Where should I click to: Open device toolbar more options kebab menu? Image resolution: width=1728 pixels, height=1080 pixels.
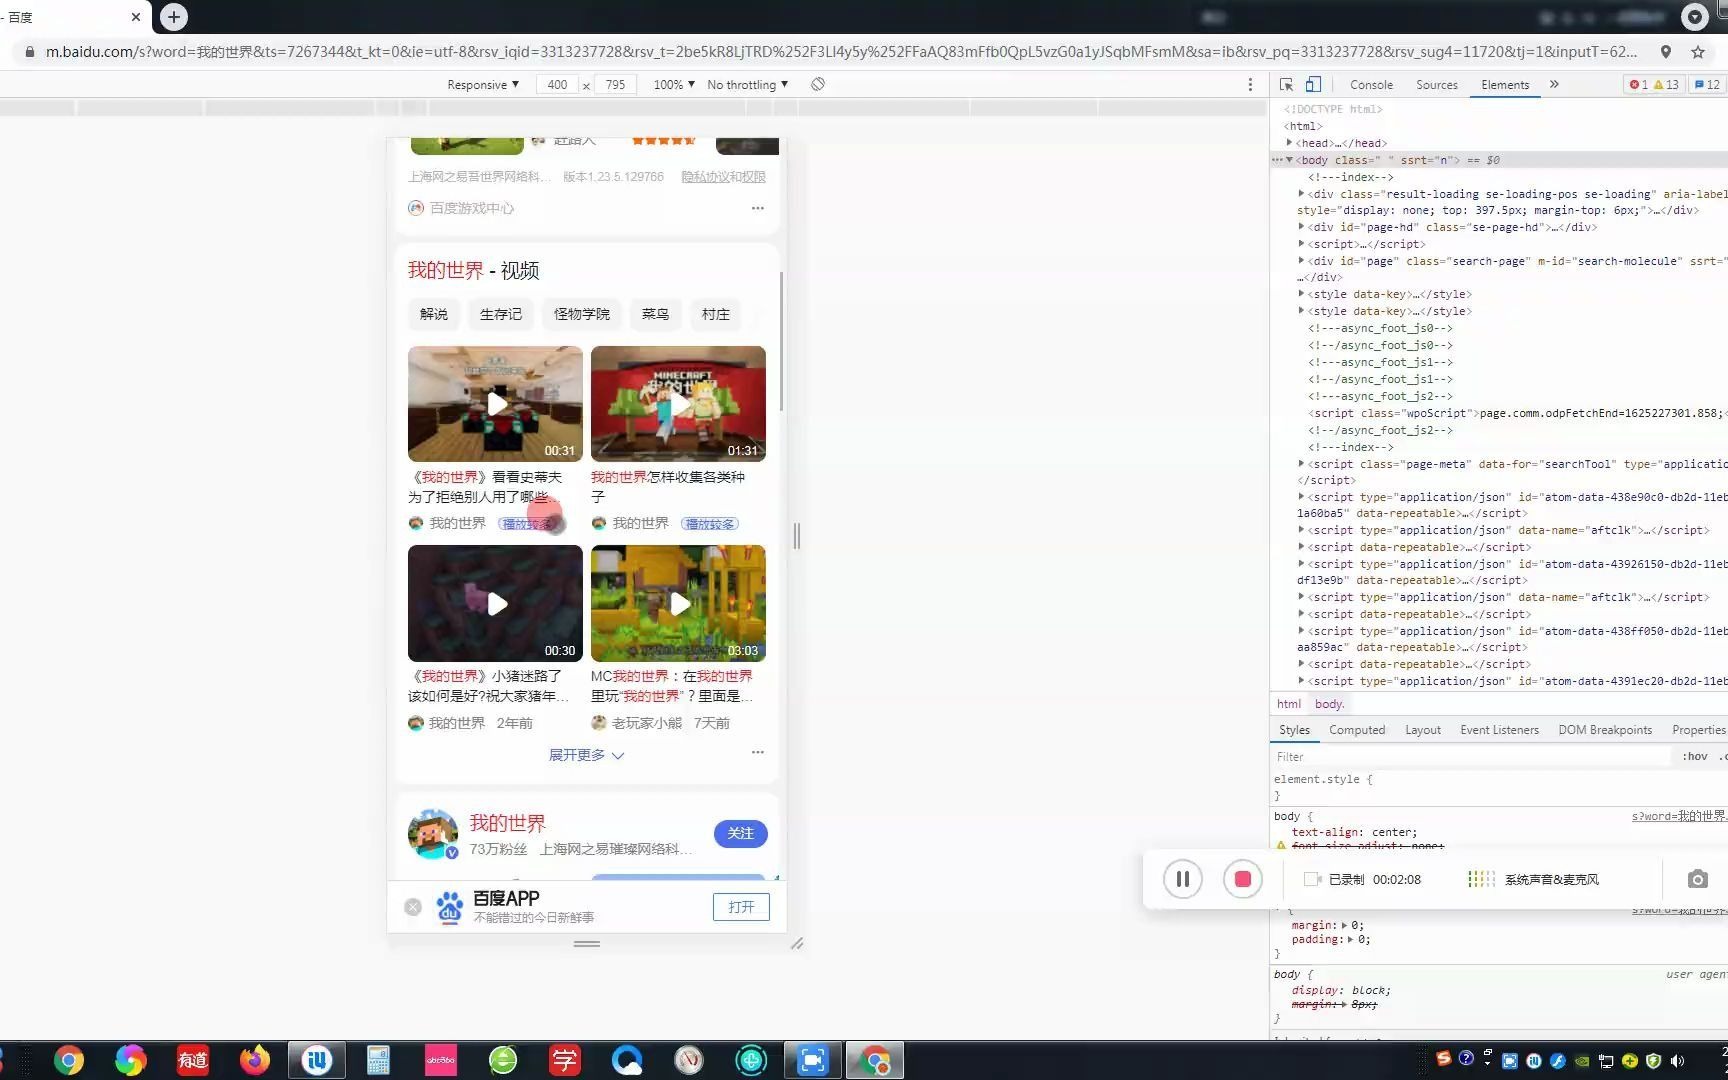click(x=1250, y=85)
